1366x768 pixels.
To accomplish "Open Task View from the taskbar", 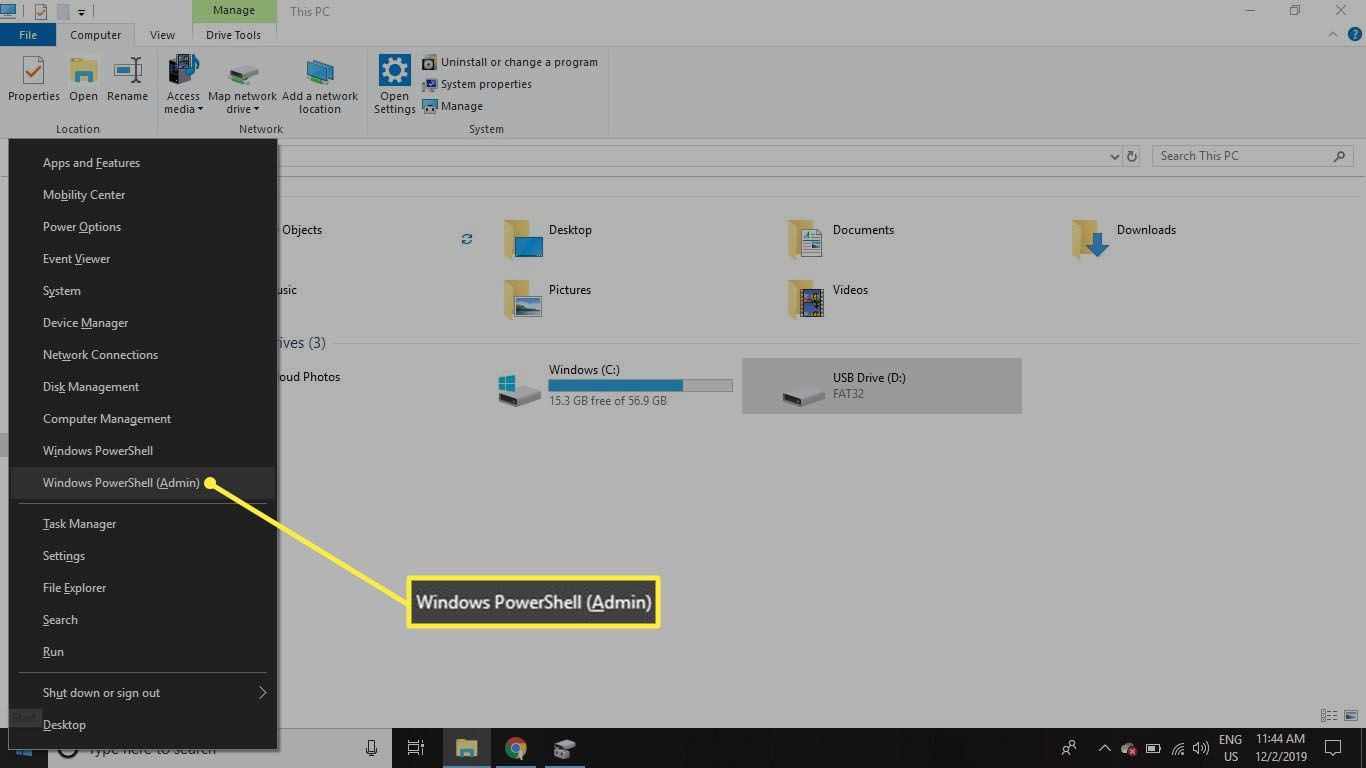I will tap(416, 748).
